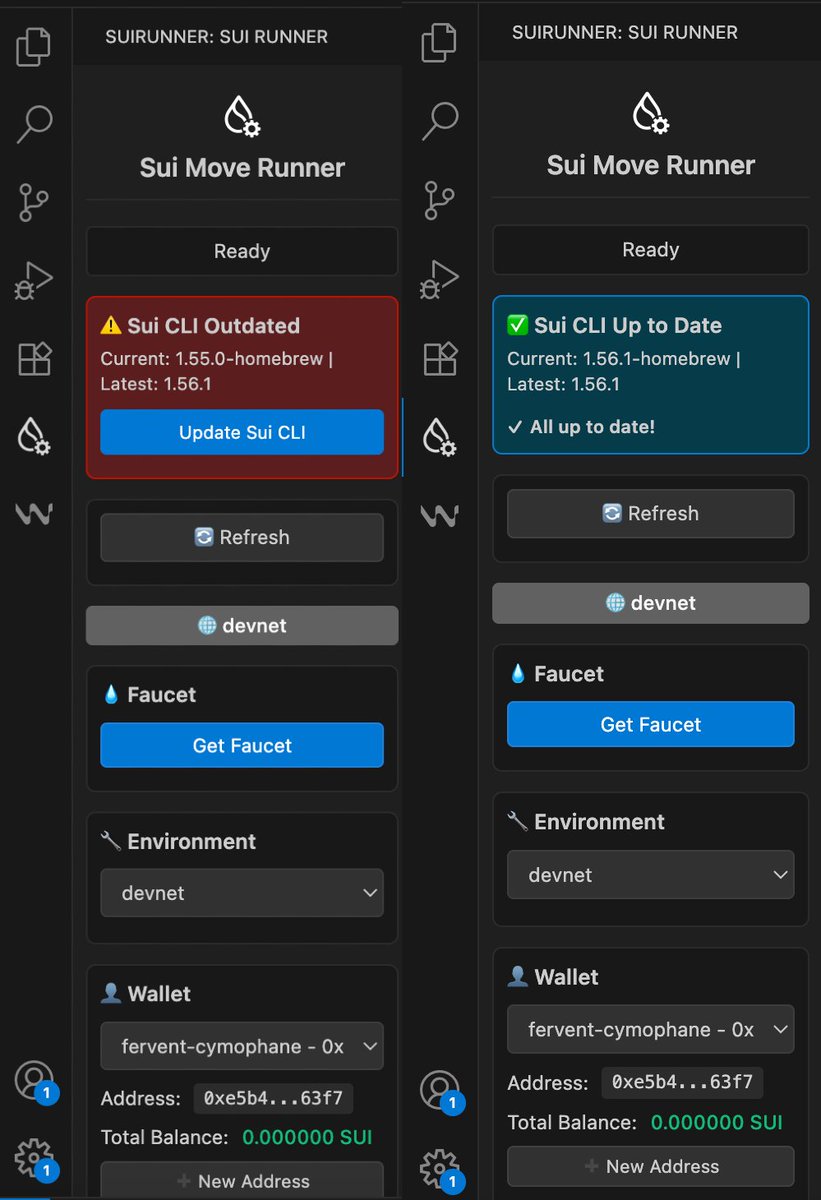Open Run and Debug icon in left screenshot
Viewport: 821px width, 1200px height.
coord(34,280)
